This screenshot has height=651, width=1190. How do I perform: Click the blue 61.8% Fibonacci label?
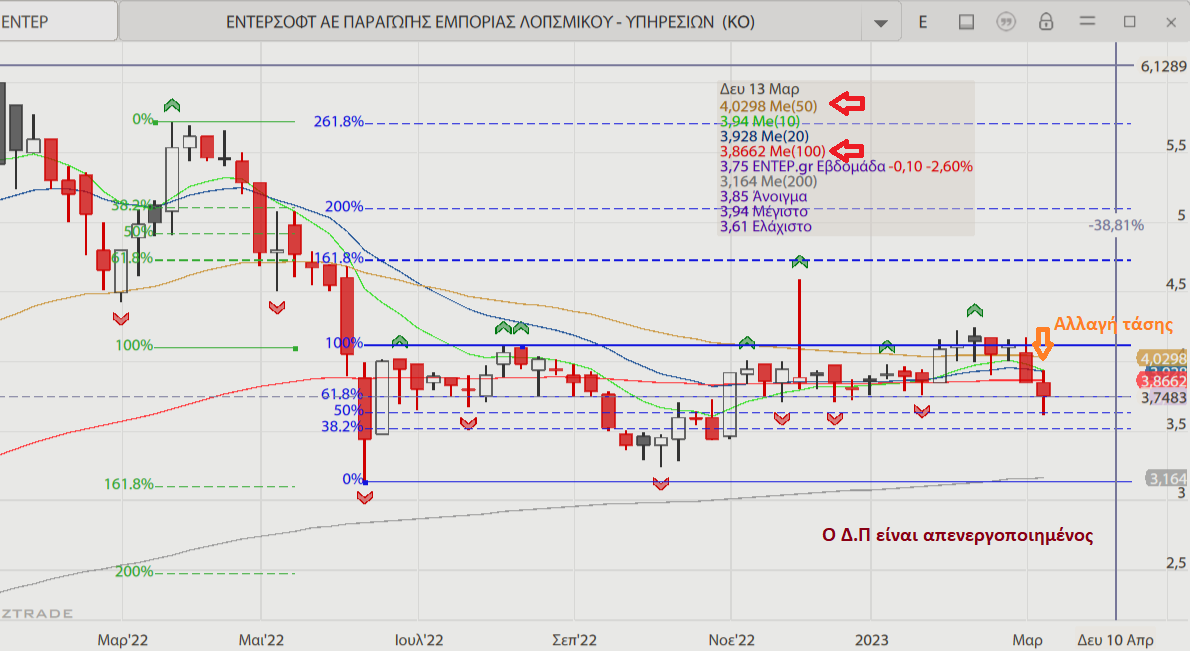point(342,394)
